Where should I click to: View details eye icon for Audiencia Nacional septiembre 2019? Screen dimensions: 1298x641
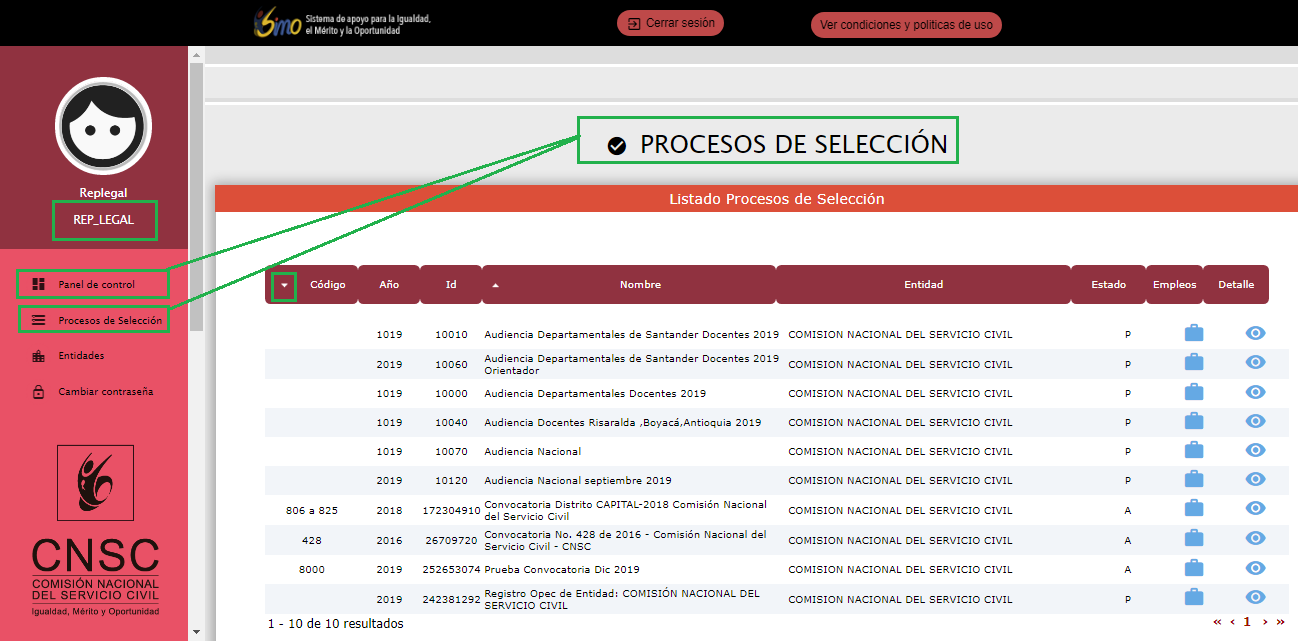[1255, 480]
